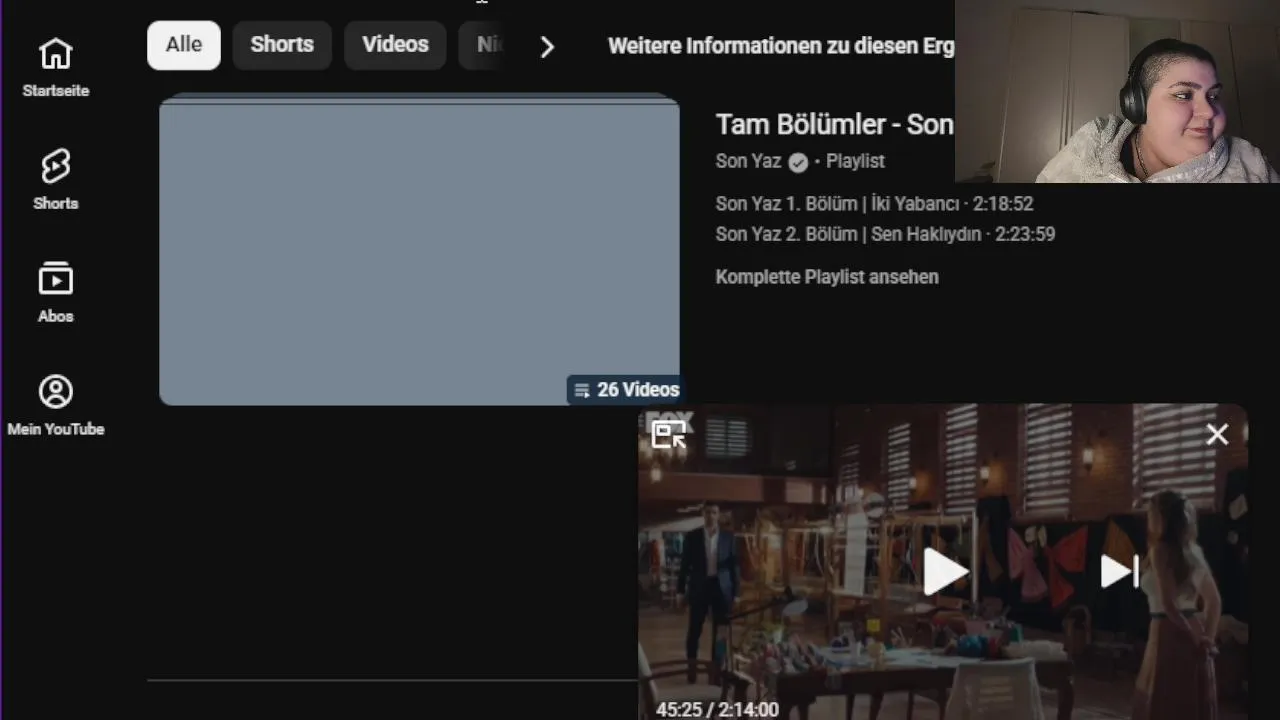The height and width of the screenshot is (720, 1280).
Task: Close the miniplayer
Action: [x=1217, y=434]
